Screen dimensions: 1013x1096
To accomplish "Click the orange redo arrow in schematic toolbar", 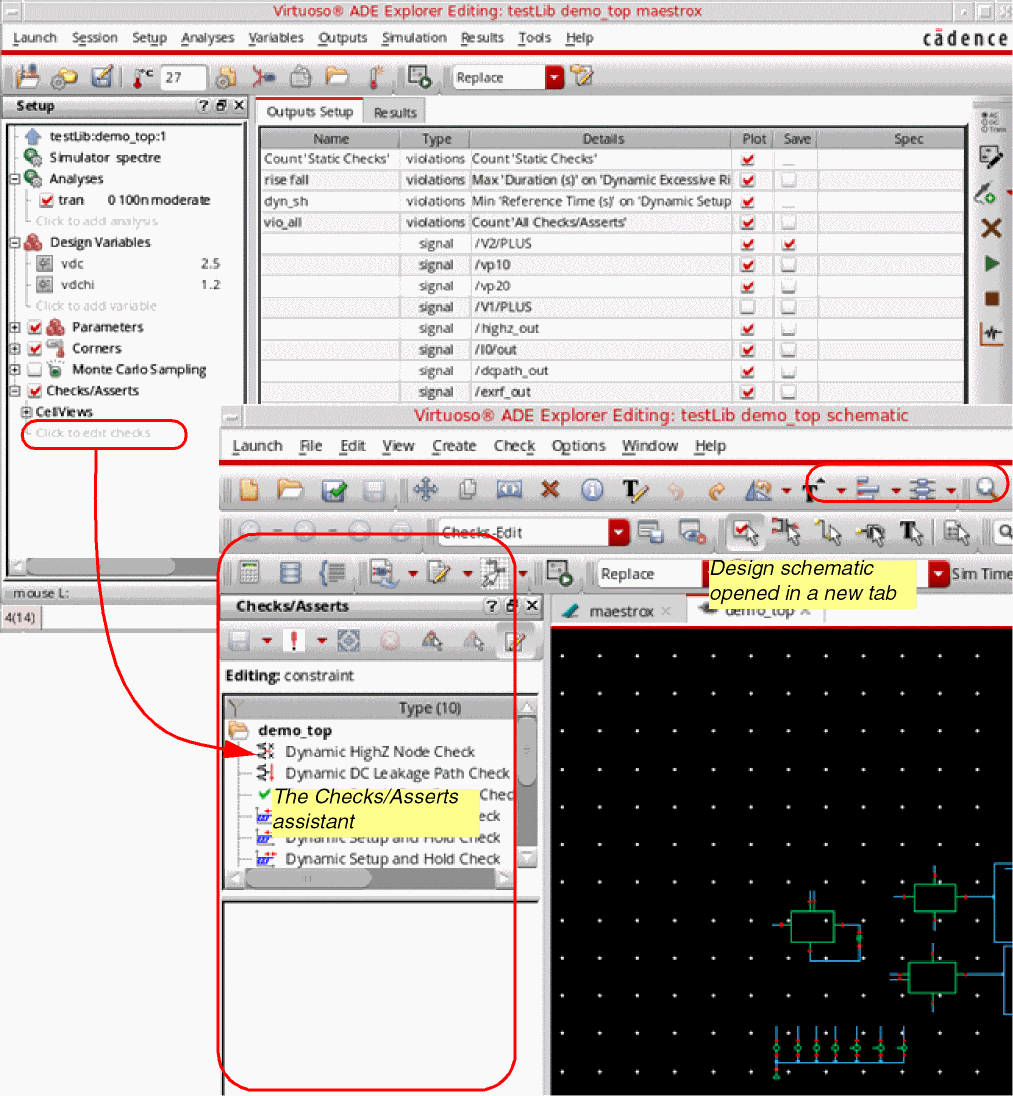I will click(x=716, y=491).
